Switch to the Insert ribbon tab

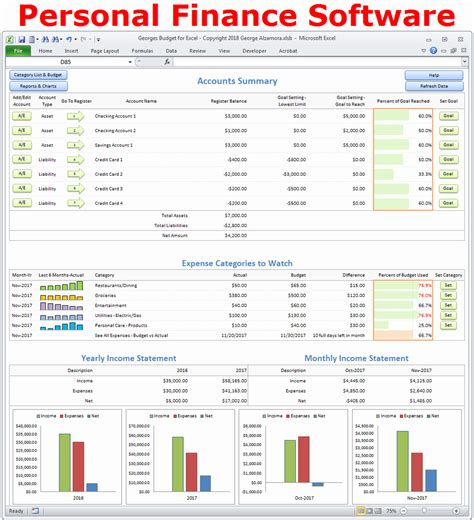71,51
